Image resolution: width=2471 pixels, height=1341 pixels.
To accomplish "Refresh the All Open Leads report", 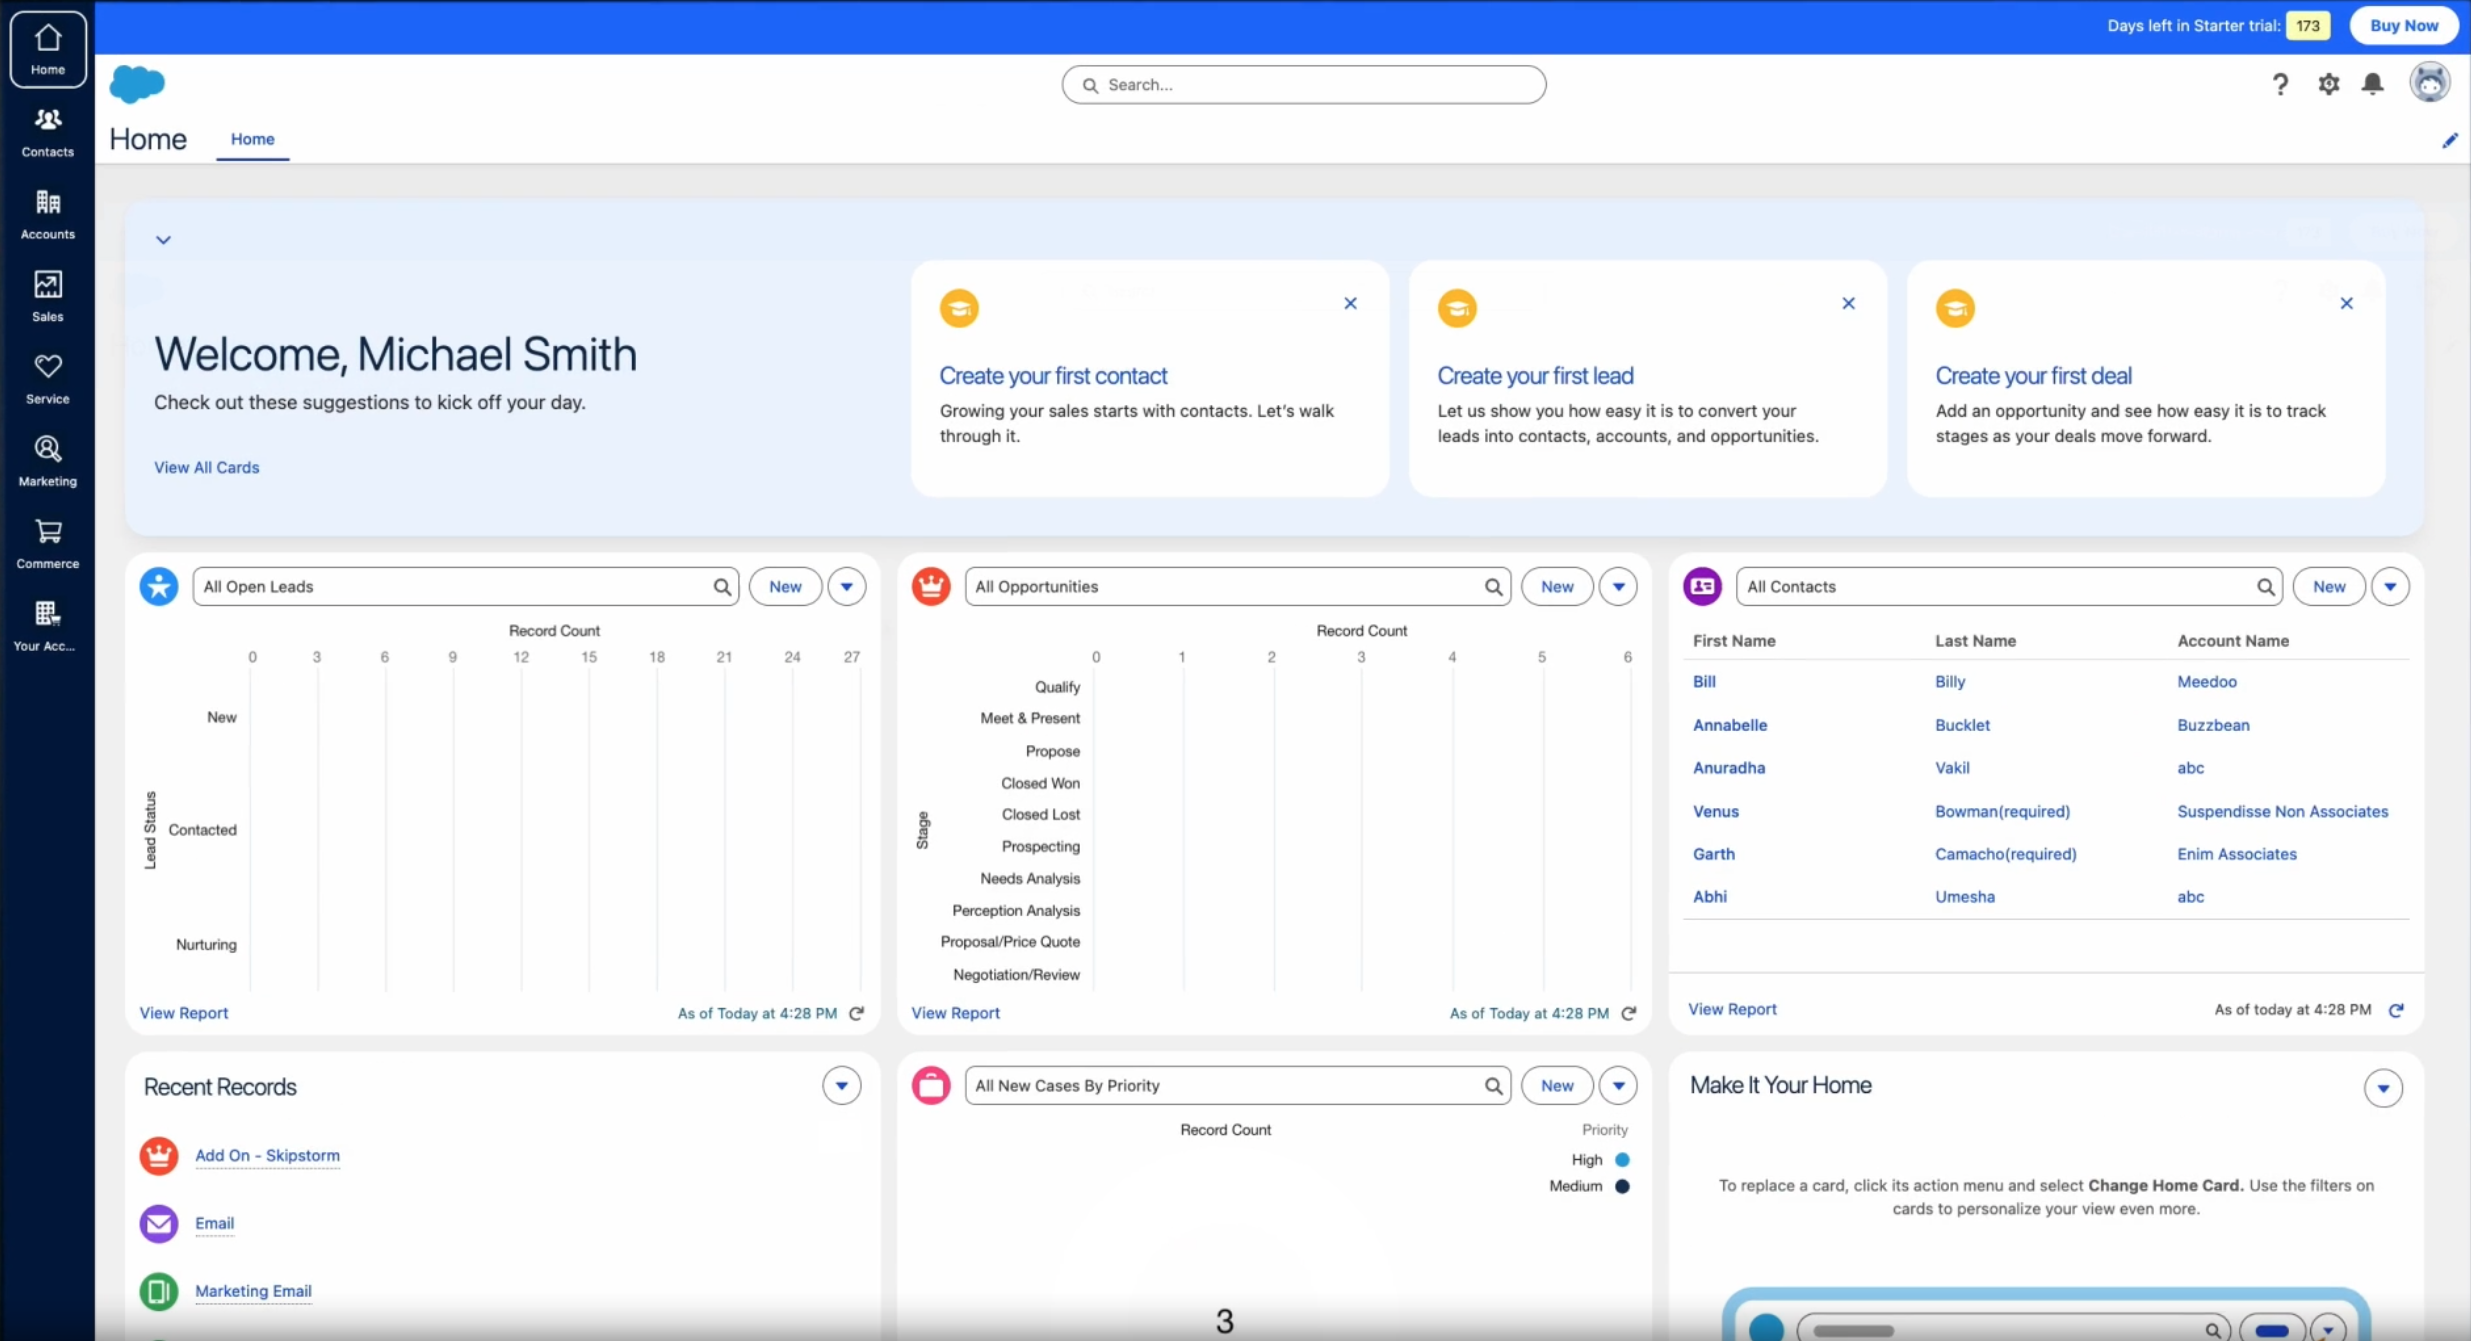I will [x=857, y=1013].
